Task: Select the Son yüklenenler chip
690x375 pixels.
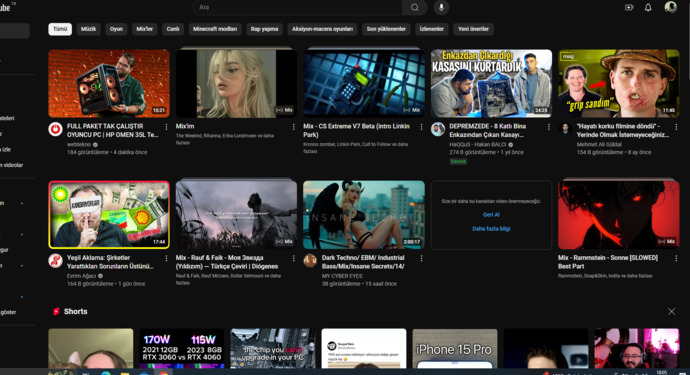Action: coord(386,29)
